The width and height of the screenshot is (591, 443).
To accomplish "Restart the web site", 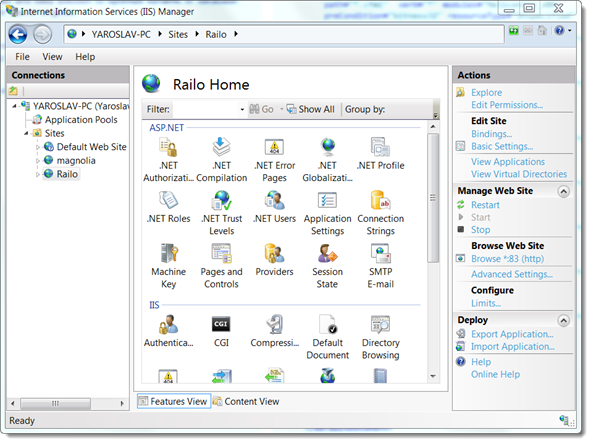I will pyautogui.click(x=485, y=205).
